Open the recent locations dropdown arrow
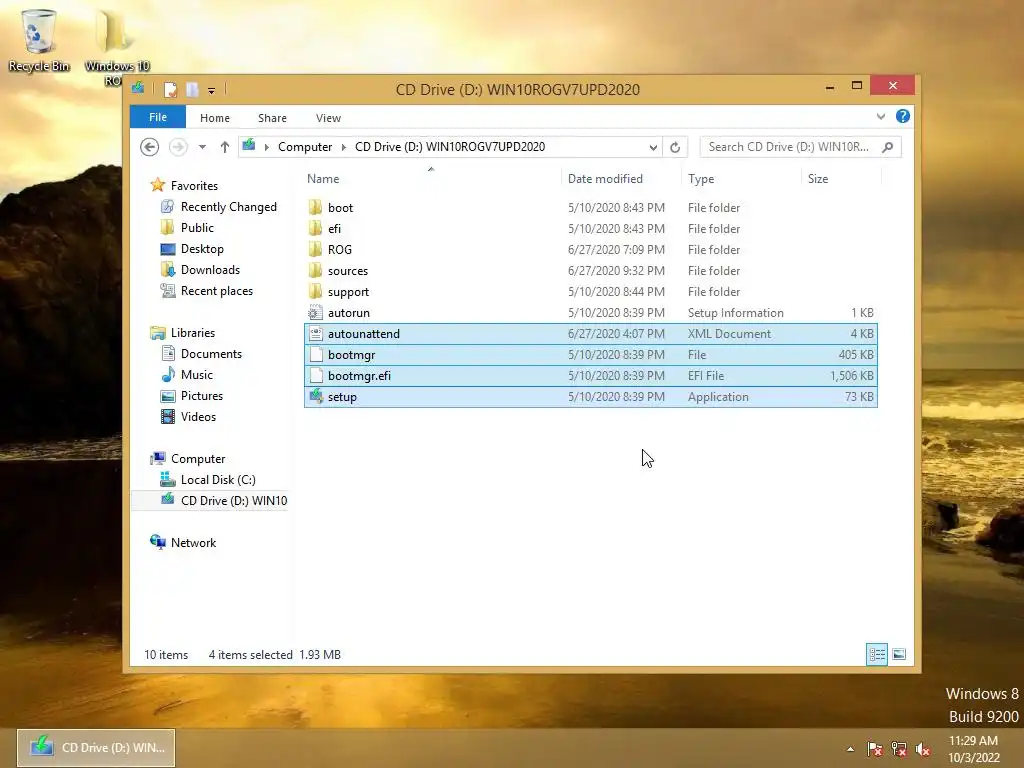Screen dimensions: 1024x768 pos(202,147)
